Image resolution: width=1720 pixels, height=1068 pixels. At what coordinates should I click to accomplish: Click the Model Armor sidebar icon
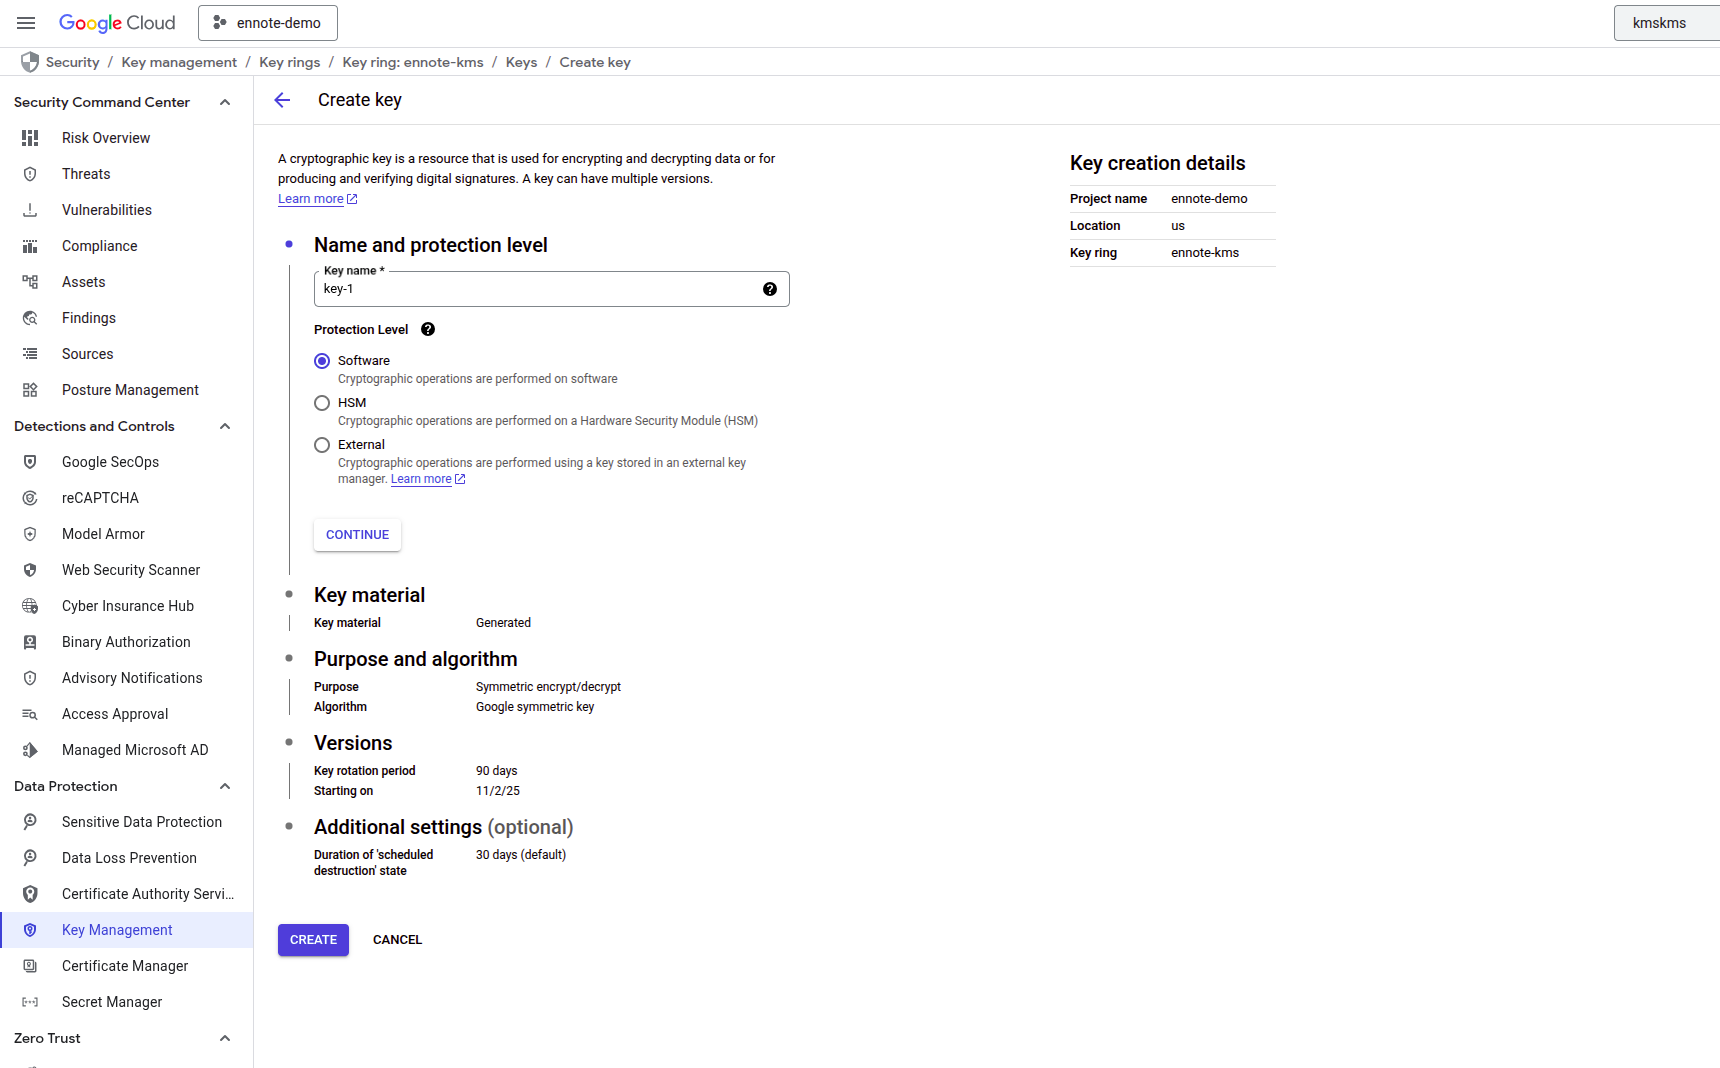click(x=30, y=534)
